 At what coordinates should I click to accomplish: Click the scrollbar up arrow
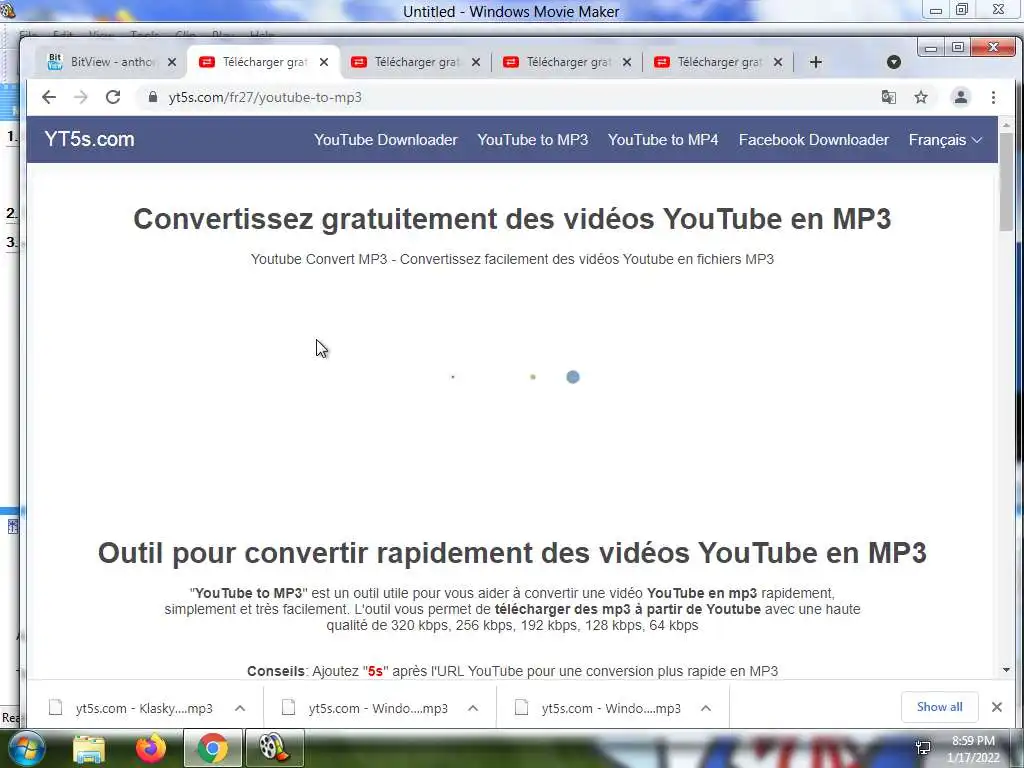click(1006, 124)
